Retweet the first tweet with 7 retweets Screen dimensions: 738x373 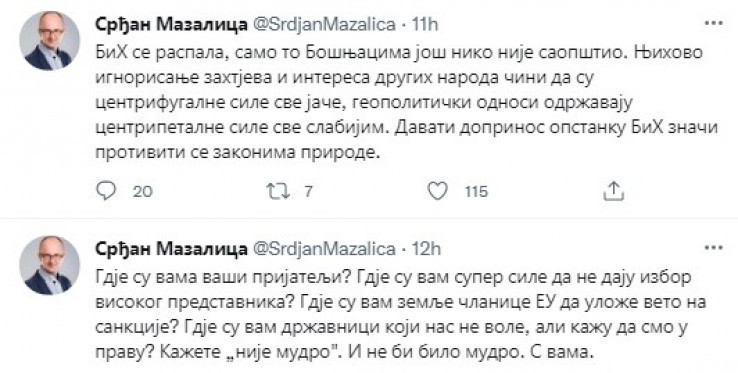[x=278, y=191]
